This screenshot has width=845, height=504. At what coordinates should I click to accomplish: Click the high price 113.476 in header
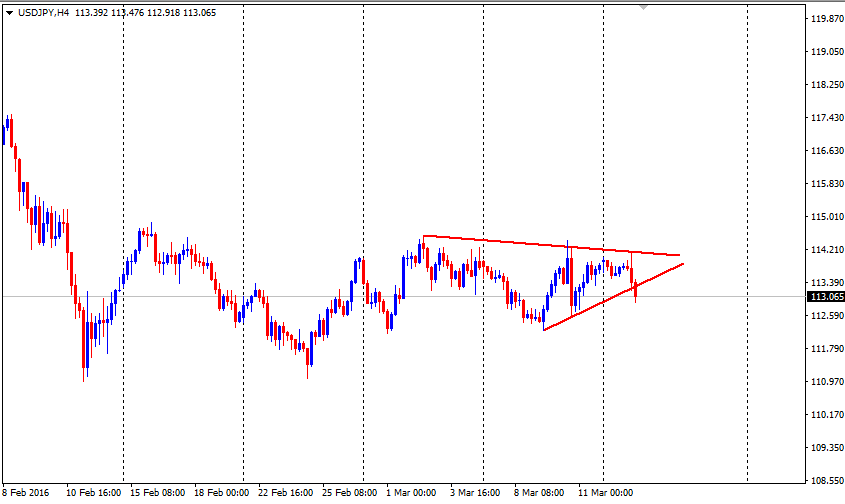tap(128, 12)
